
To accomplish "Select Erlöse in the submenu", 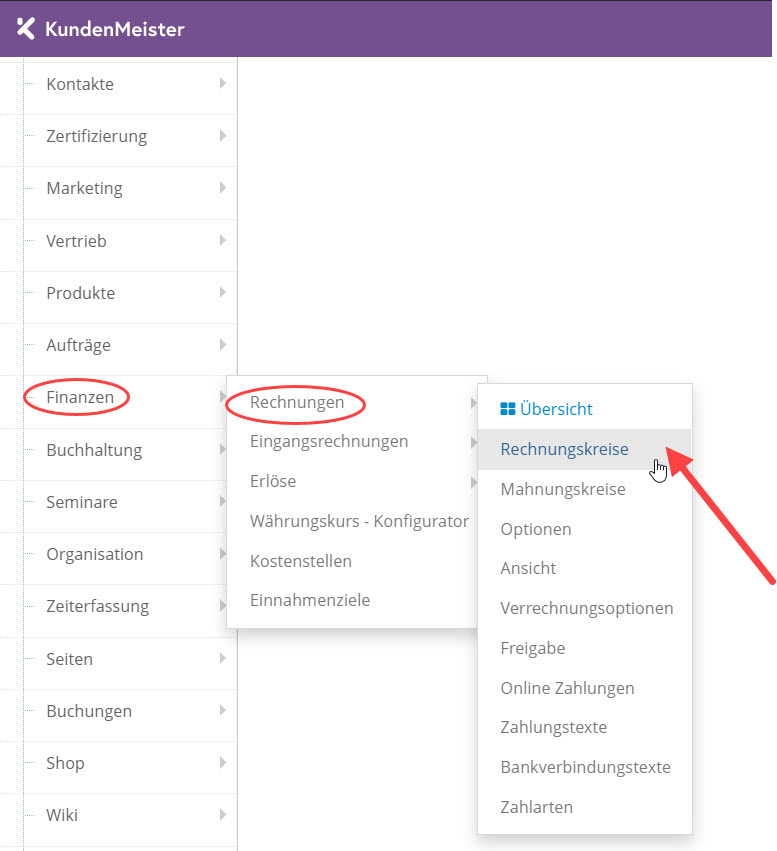I will (273, 481).
